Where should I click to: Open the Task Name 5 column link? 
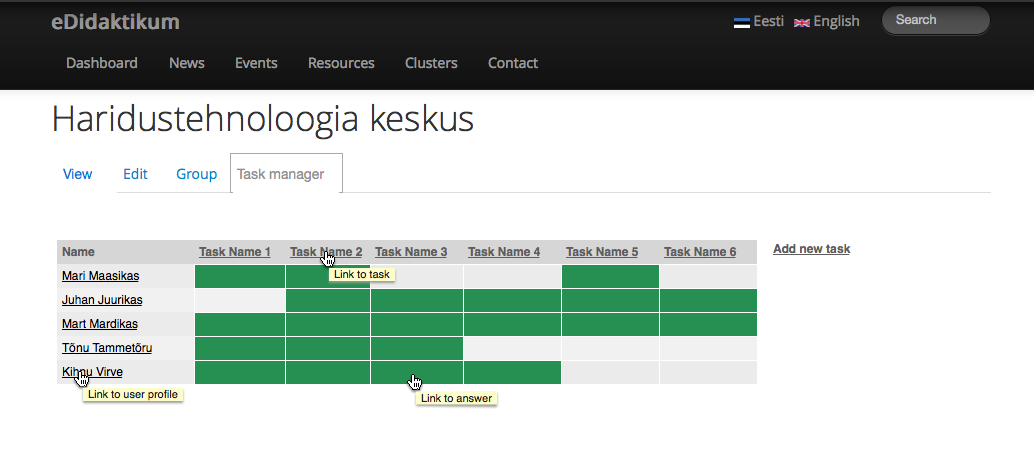point(602,252)
